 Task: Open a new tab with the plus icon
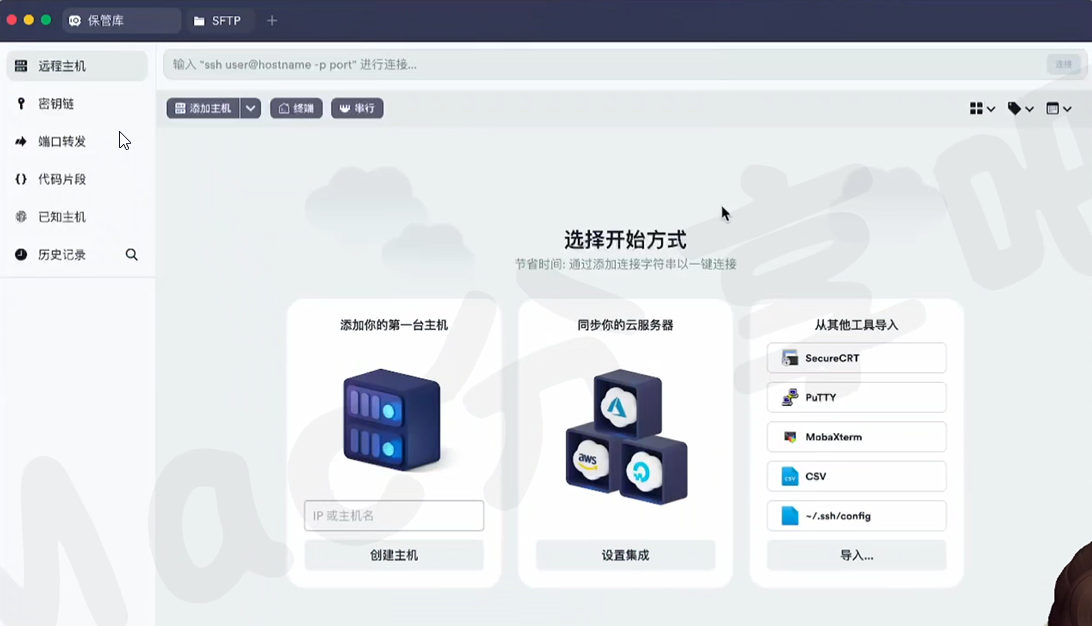pos(274,19)
